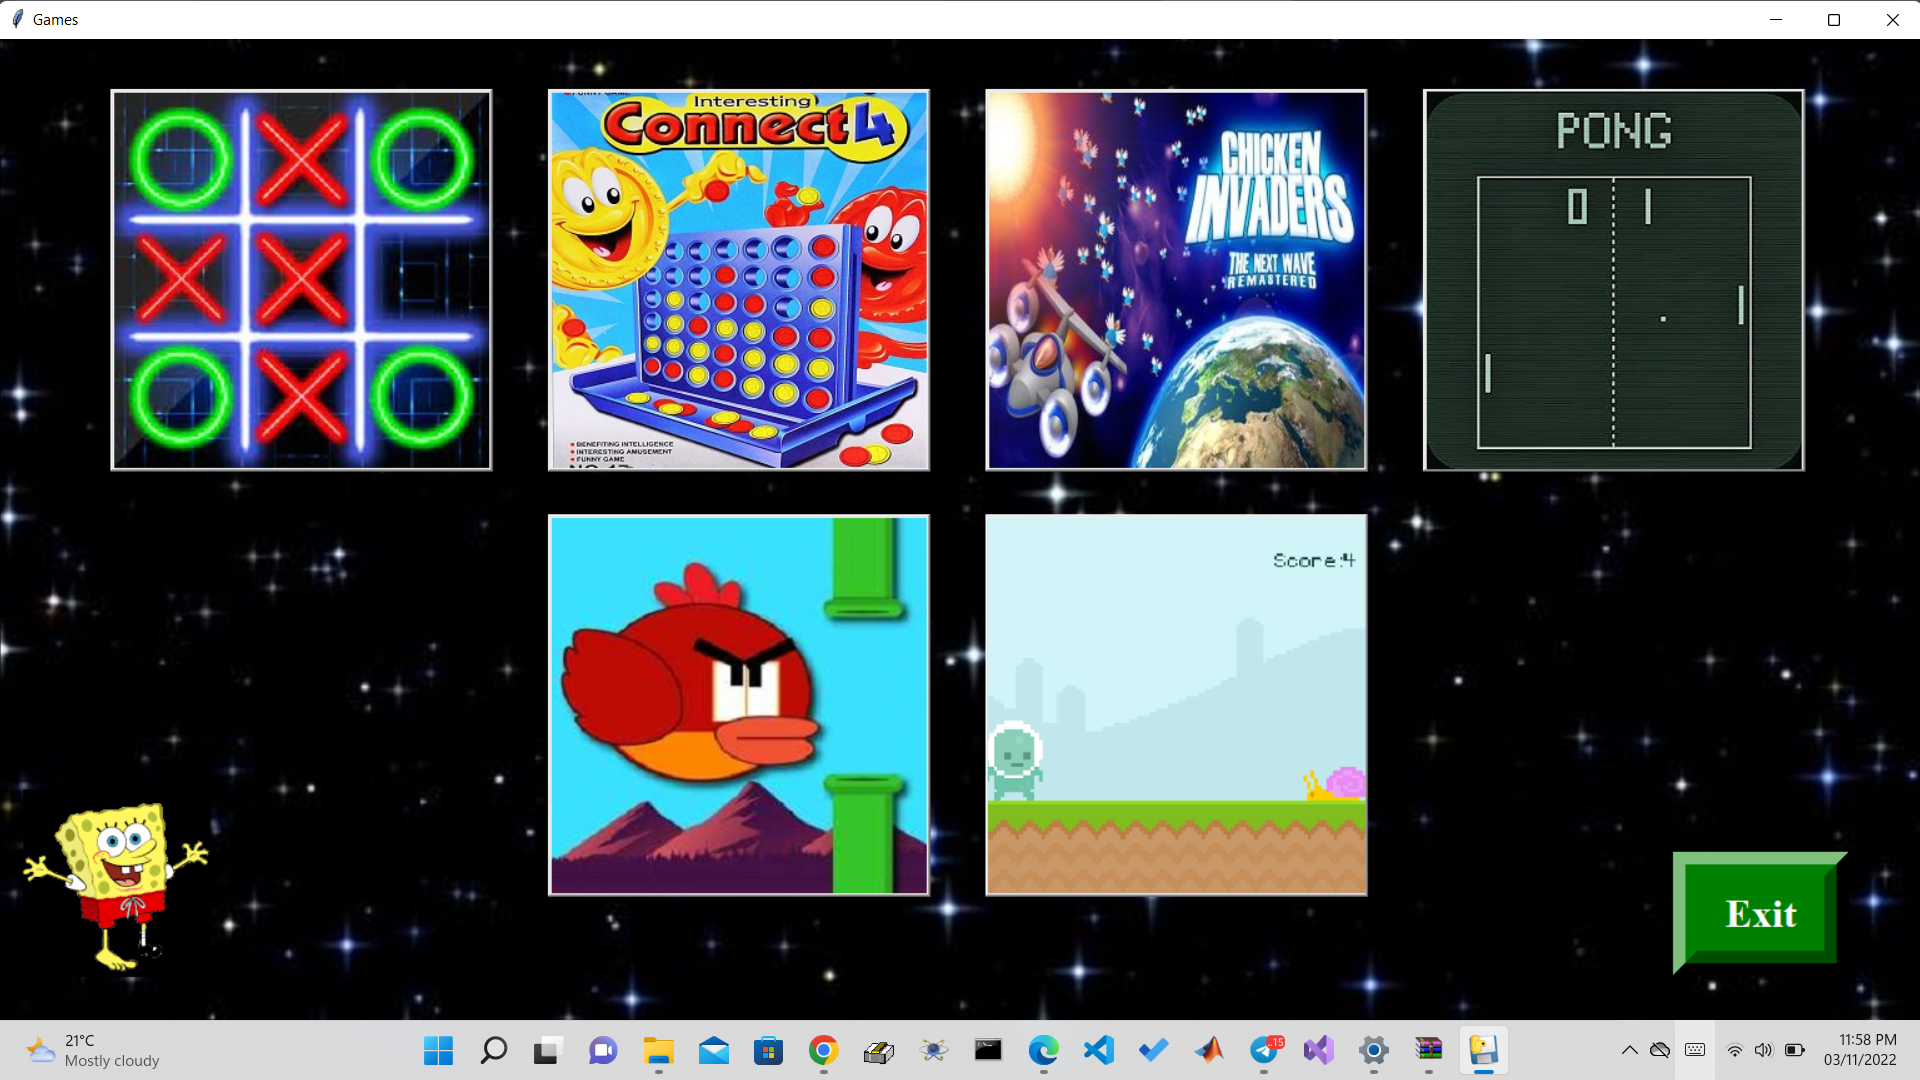
Task: Open the Connect 4 game thumbnail
Action: coord(739,280)
